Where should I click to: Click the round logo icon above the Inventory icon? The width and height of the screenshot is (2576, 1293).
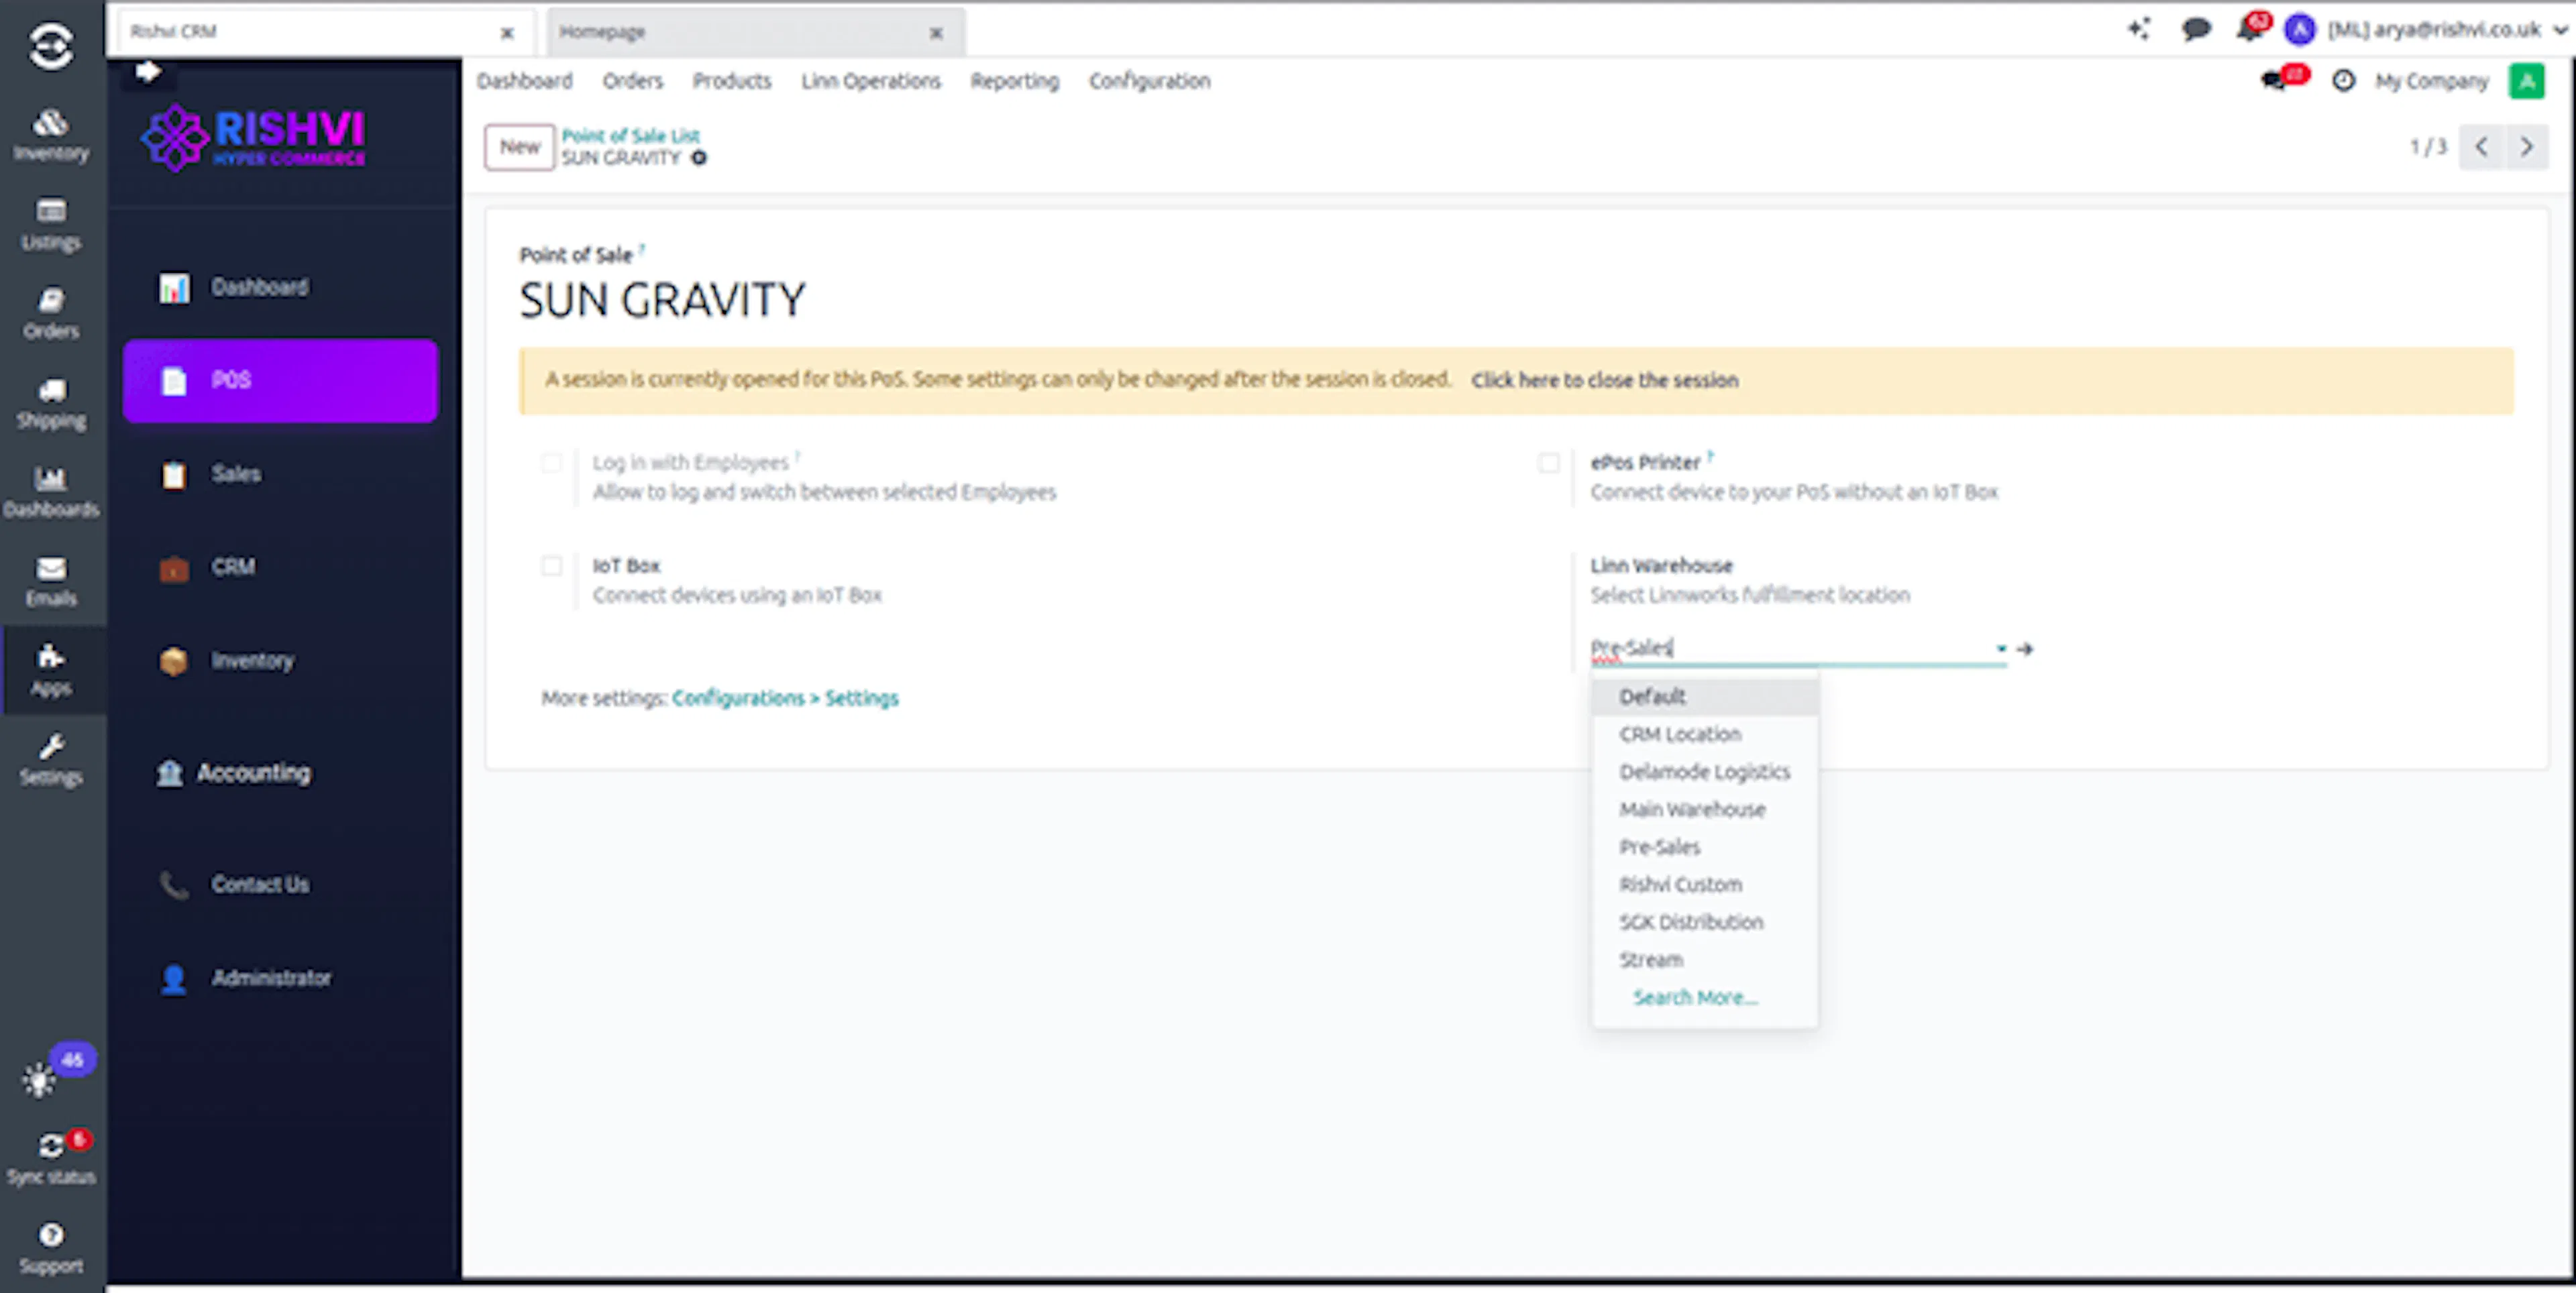[51, 46]
